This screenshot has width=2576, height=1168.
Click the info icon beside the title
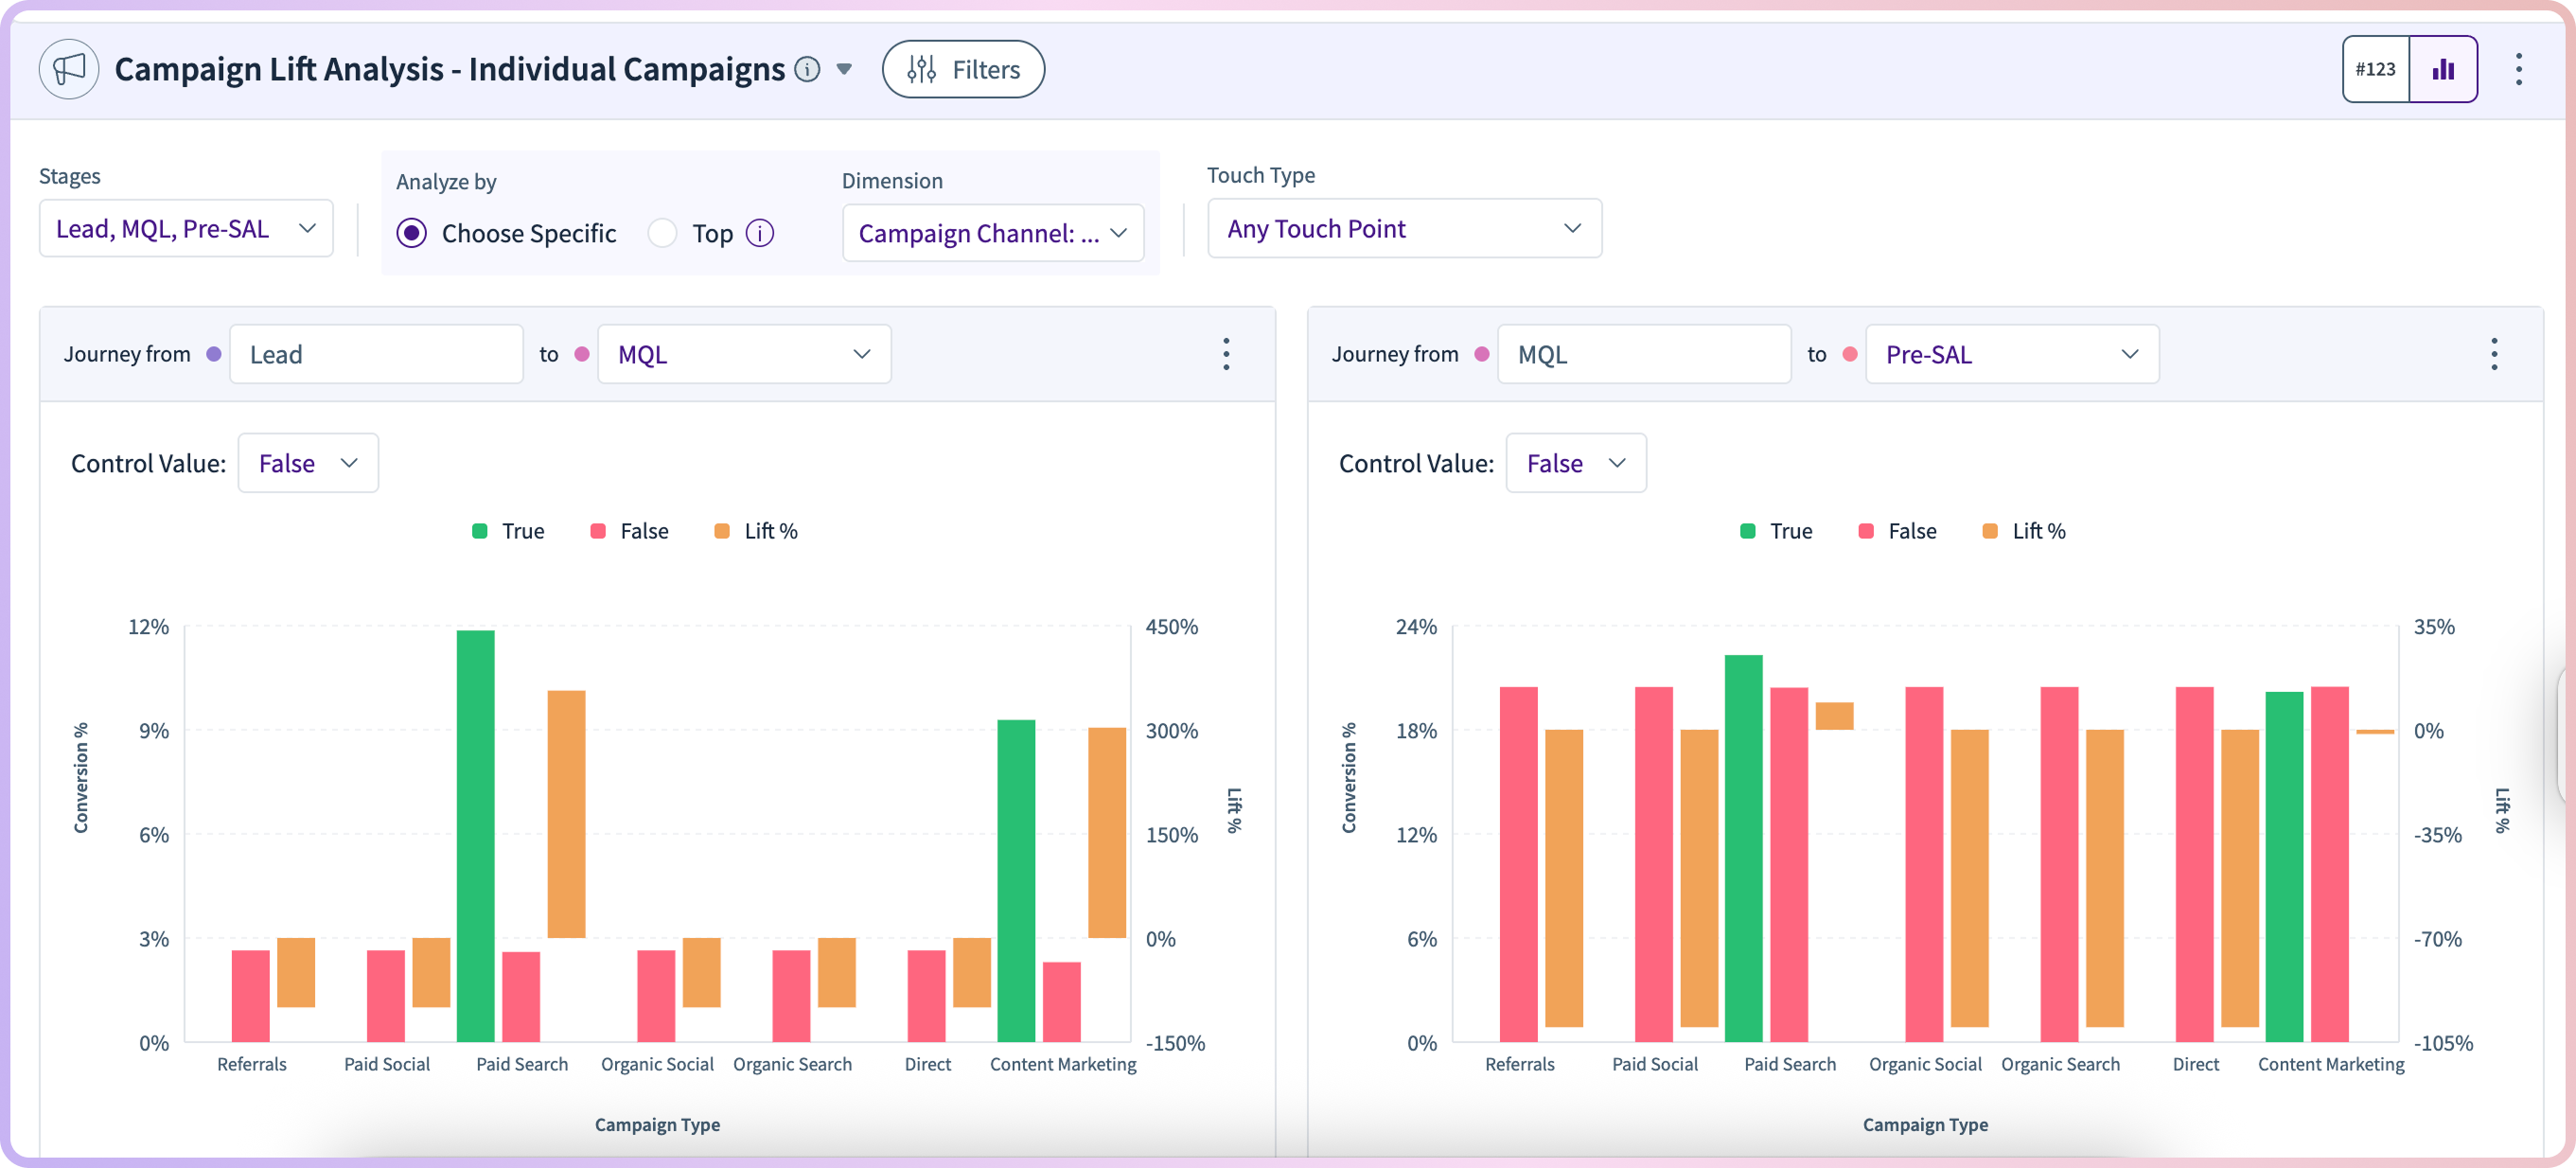pyautogui.click(x=807, y=69)
